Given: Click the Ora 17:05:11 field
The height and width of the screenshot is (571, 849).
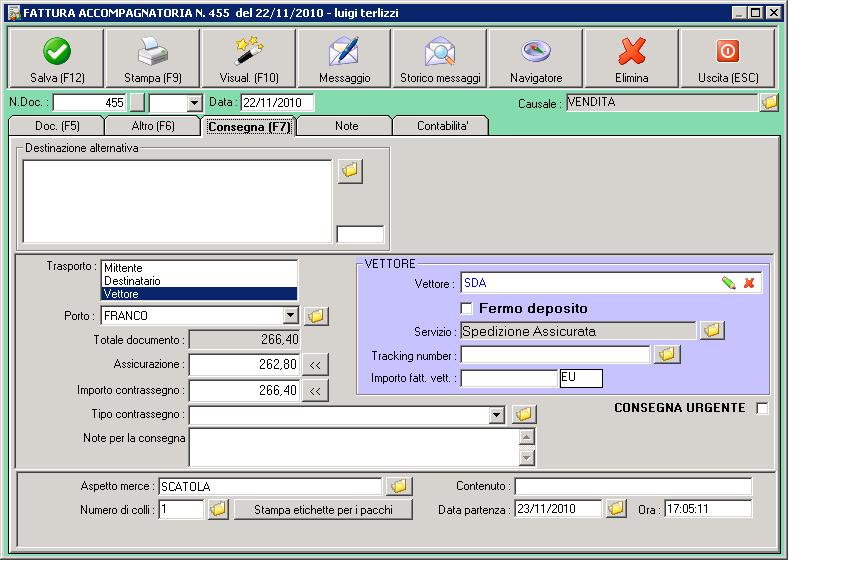Looking at the screenshot, I should coord(708,509).
